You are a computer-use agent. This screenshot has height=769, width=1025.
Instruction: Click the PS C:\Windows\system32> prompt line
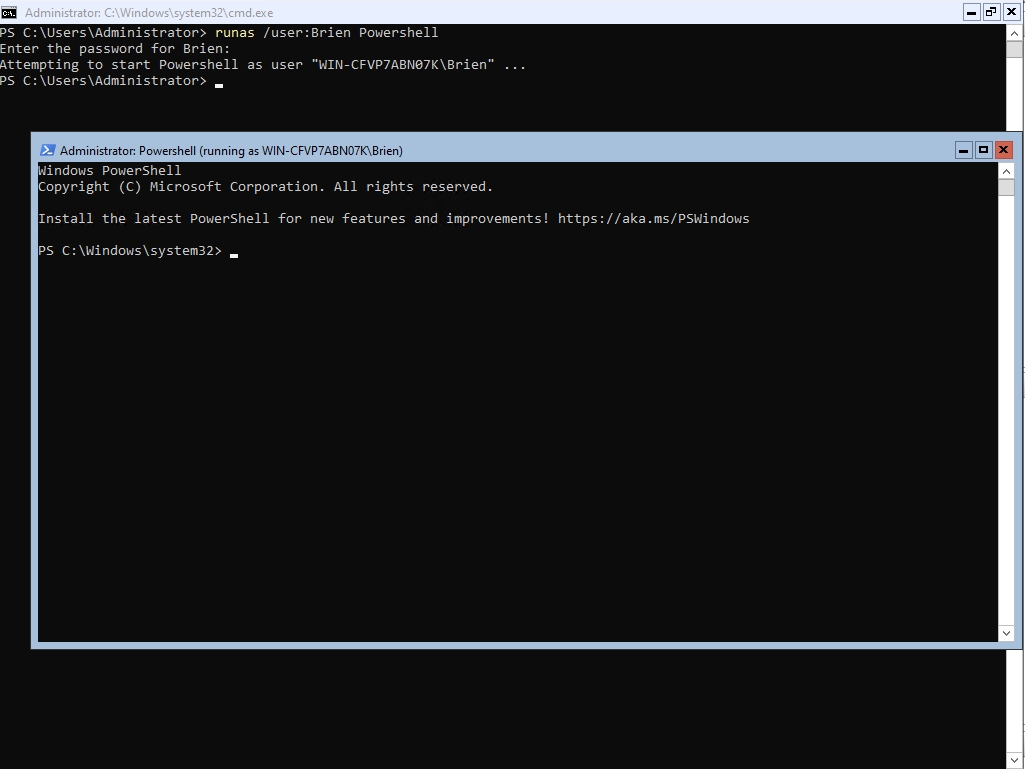point(130,250)
